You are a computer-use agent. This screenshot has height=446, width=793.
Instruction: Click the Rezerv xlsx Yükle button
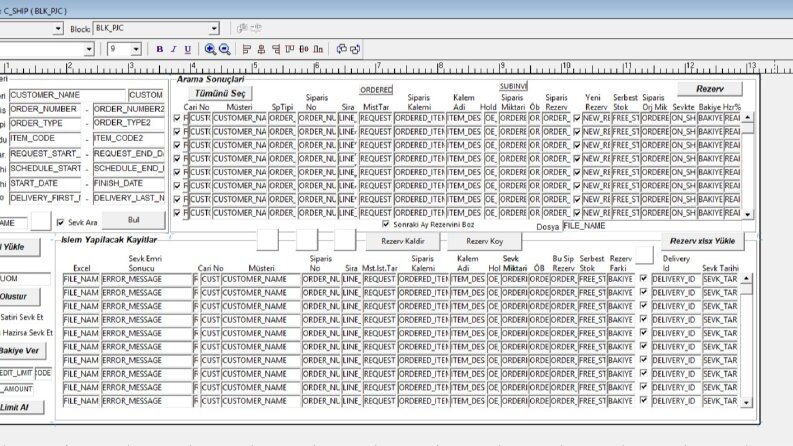[x=702, y=241]
